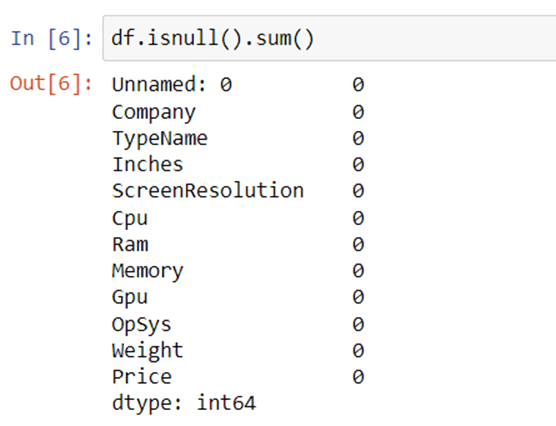Click the Ram row label
This screenshot has height=426, width=556.
pos(130,244)
